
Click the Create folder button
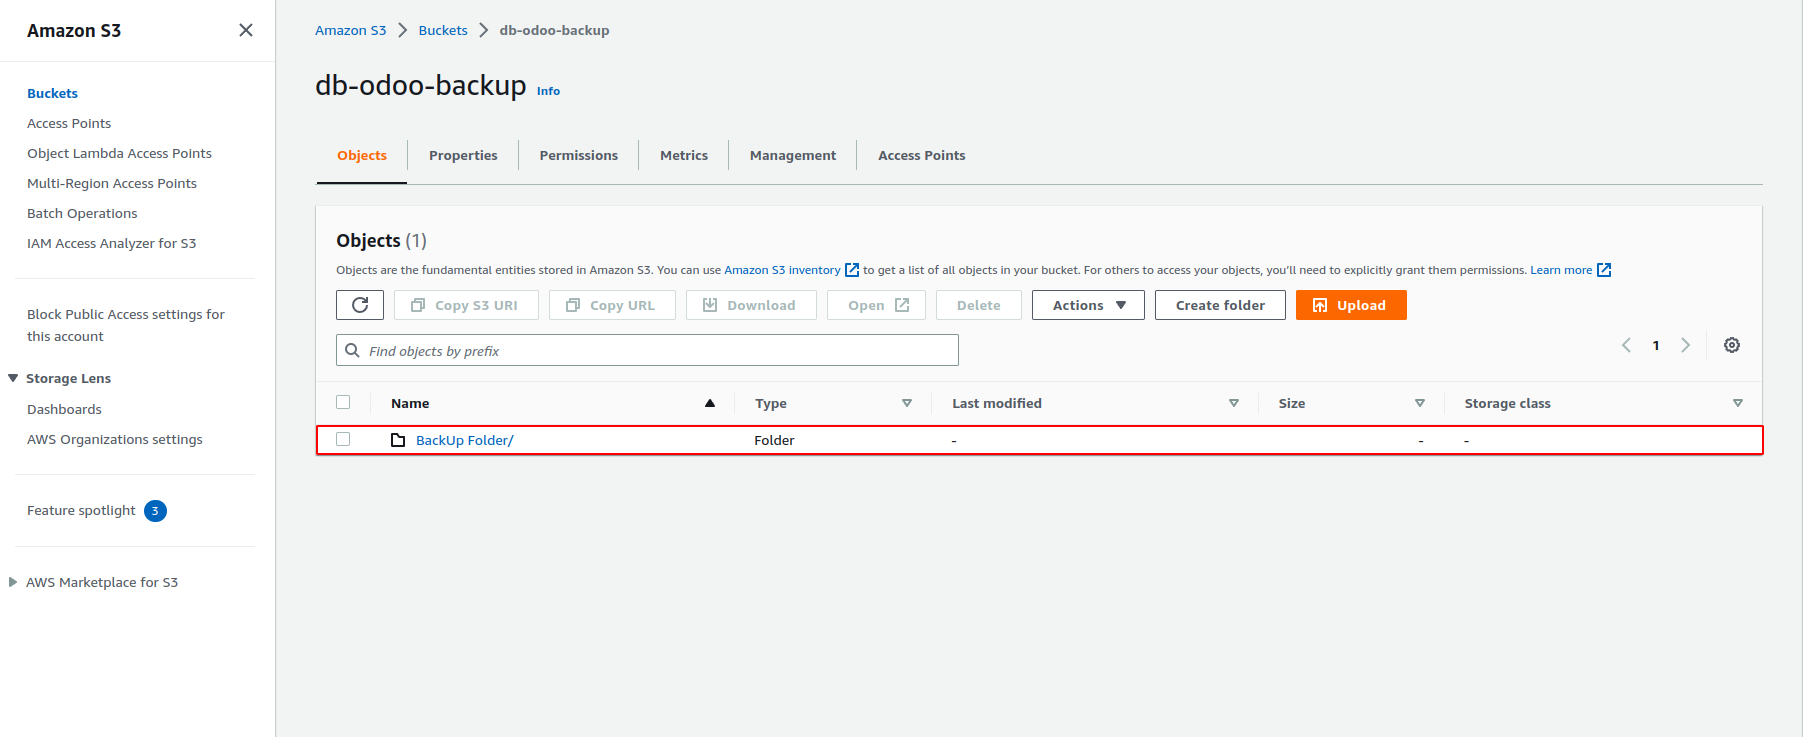(x=1220, y=305)
